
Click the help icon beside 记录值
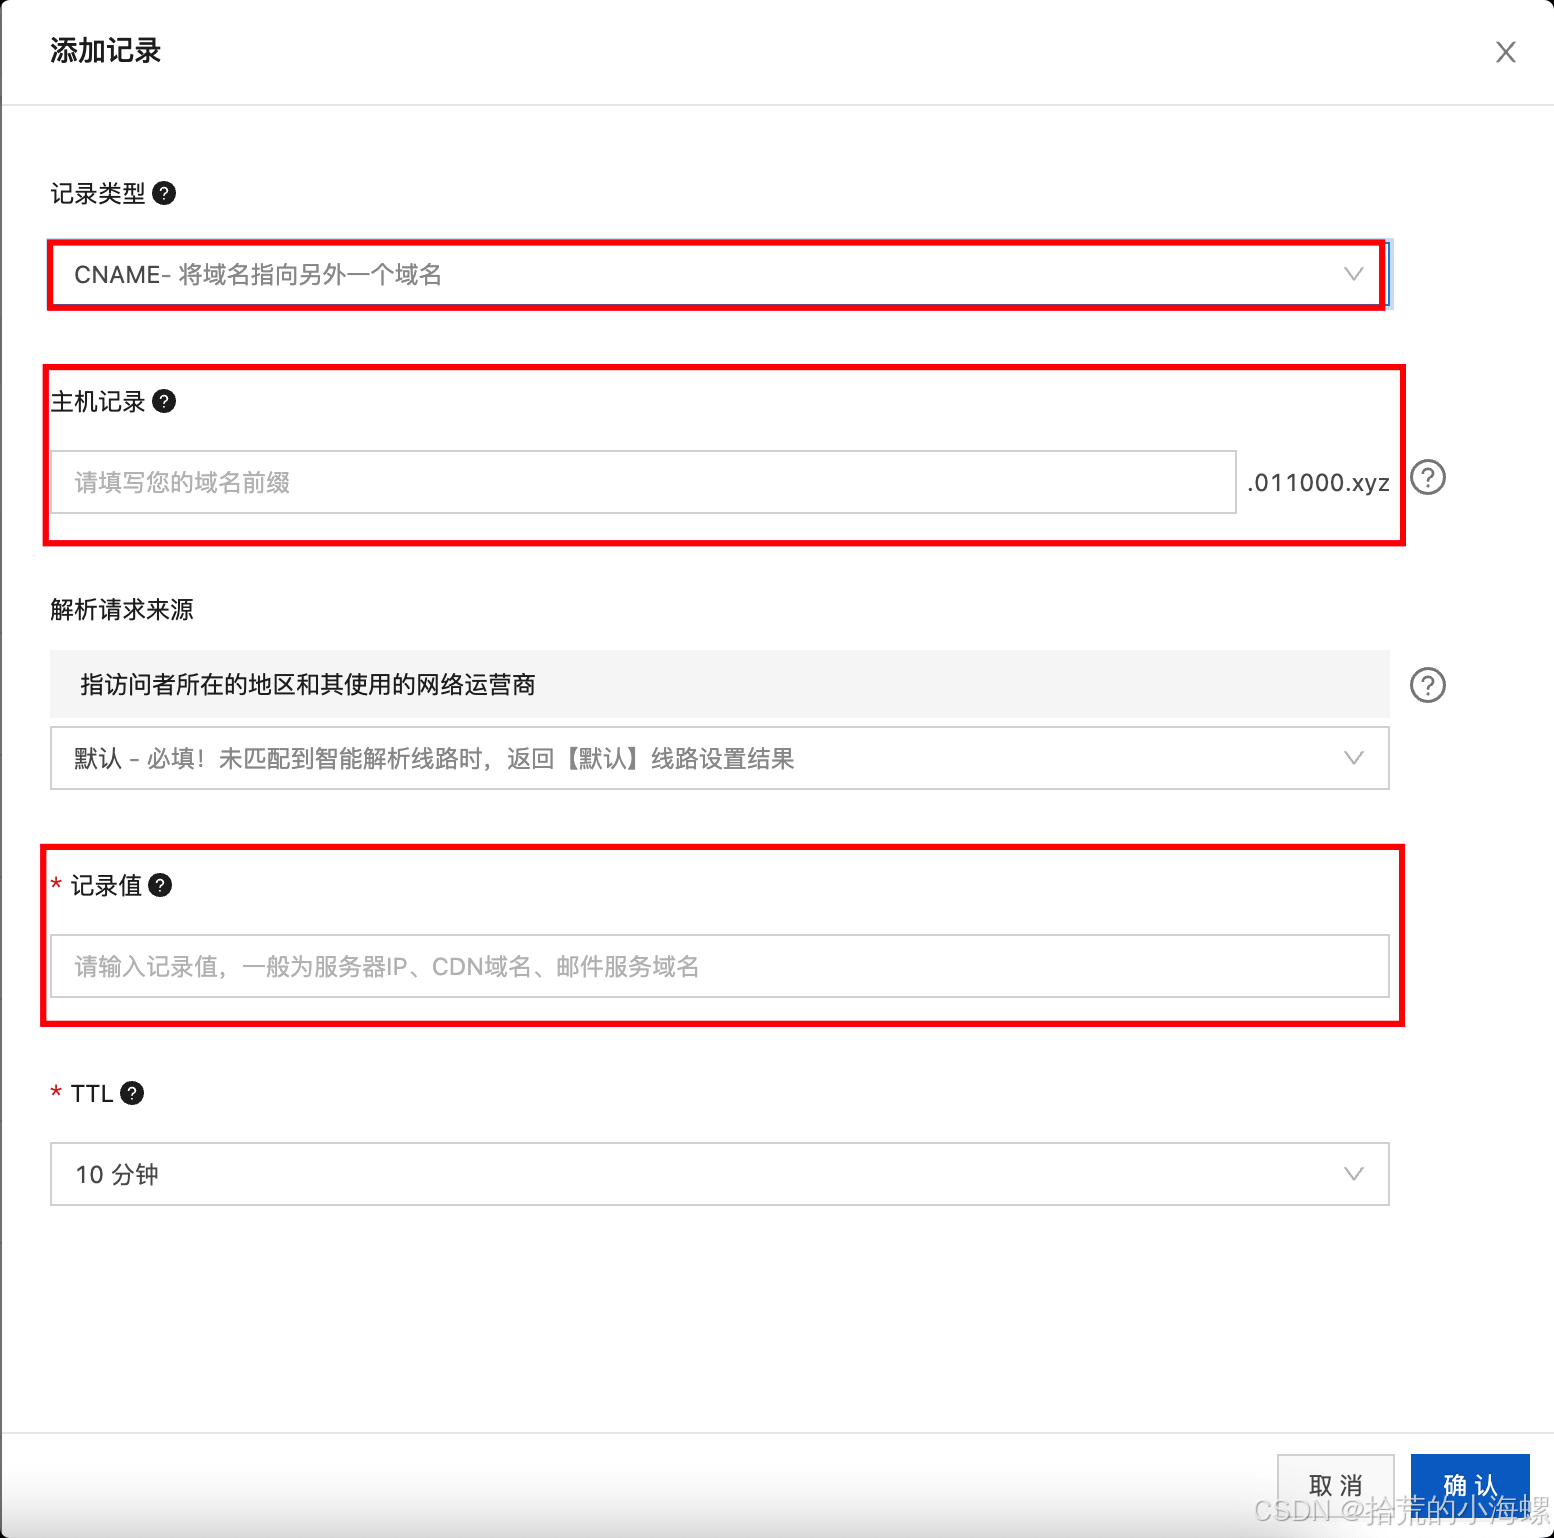[160, 885]
